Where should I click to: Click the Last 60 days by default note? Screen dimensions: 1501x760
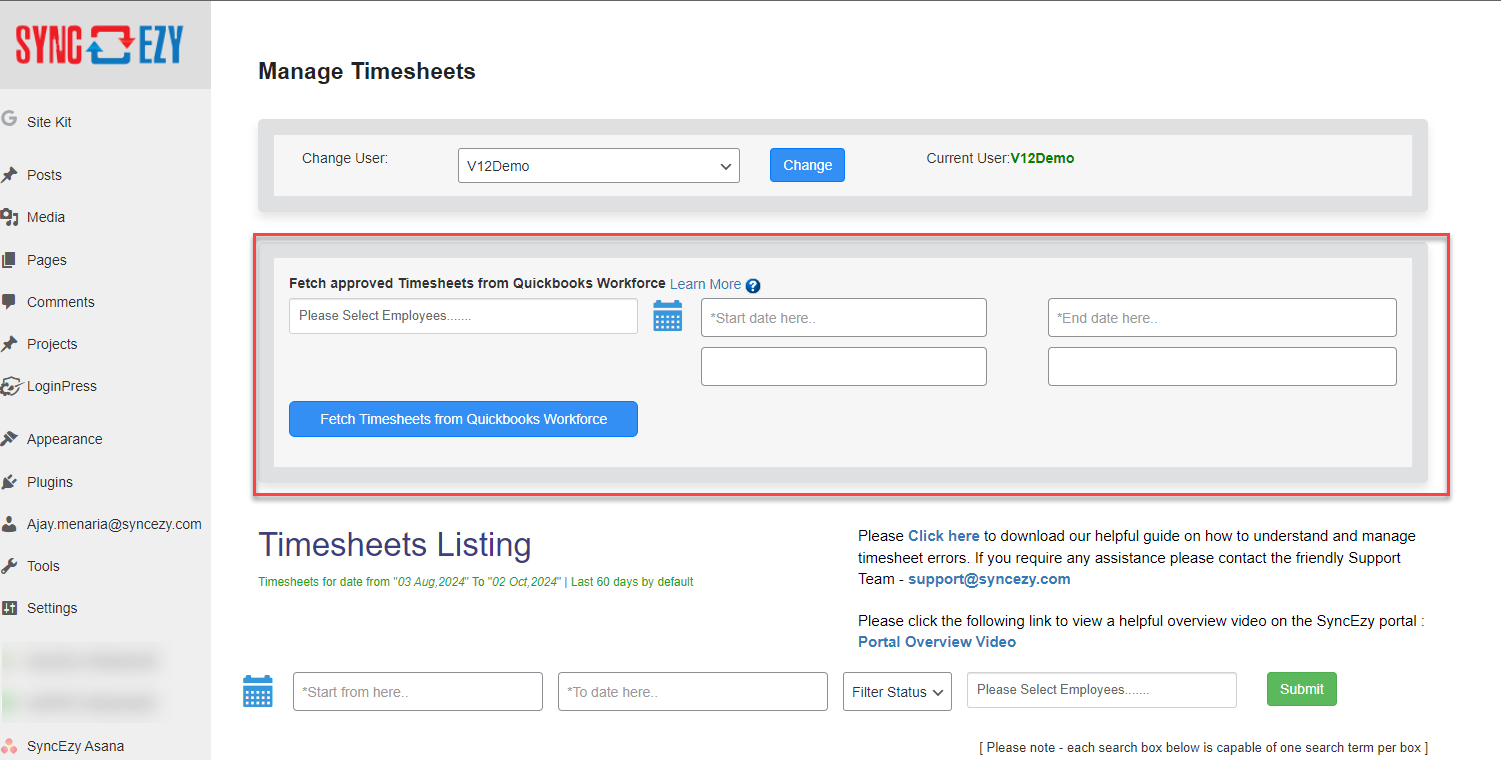tap(632, 582)
